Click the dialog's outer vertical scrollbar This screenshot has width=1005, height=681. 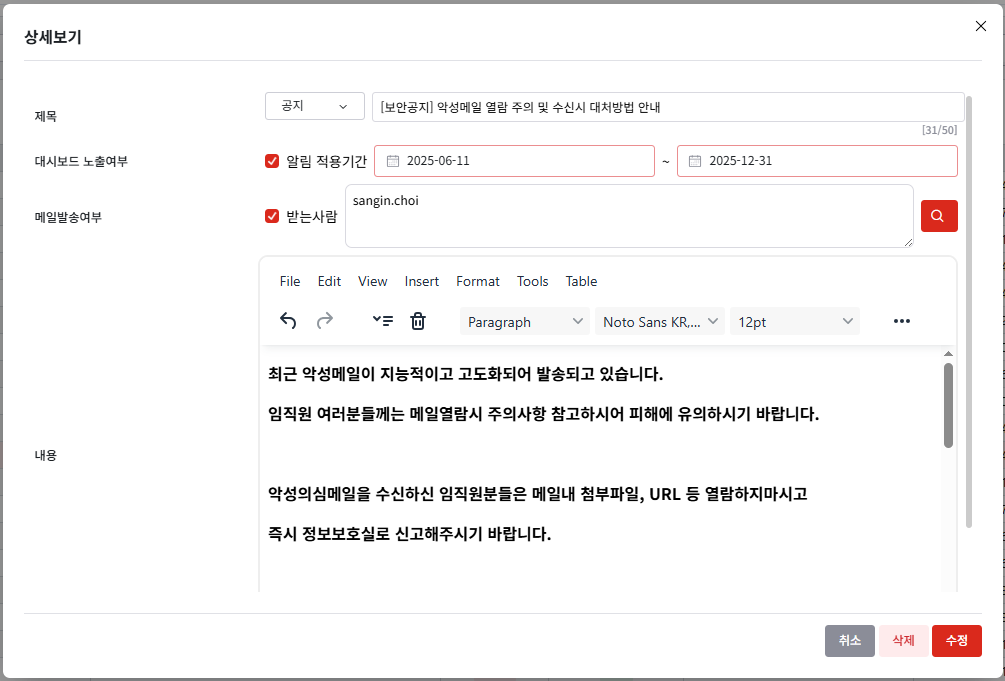coord(968,312)
